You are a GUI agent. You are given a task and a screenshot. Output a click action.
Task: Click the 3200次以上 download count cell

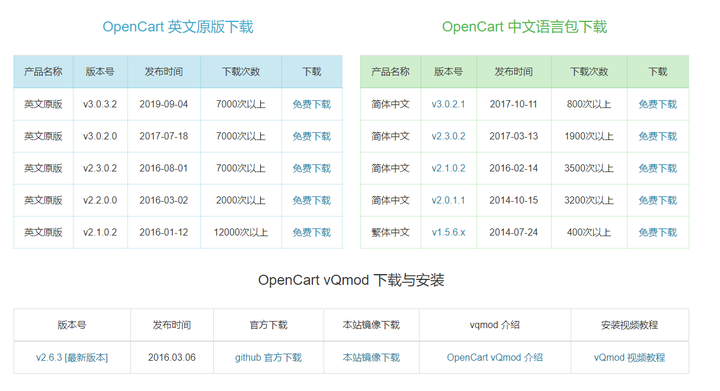(589, 201)
